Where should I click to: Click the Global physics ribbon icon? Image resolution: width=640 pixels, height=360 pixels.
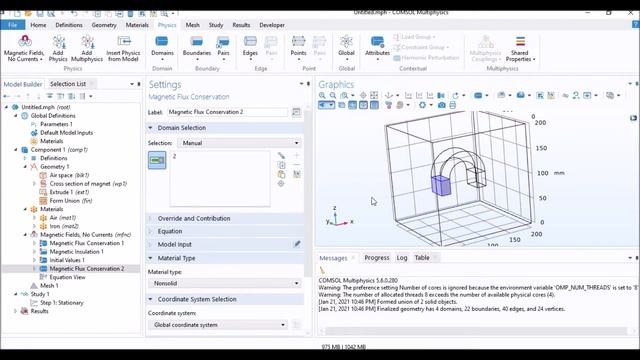click(x=346, y=48)
